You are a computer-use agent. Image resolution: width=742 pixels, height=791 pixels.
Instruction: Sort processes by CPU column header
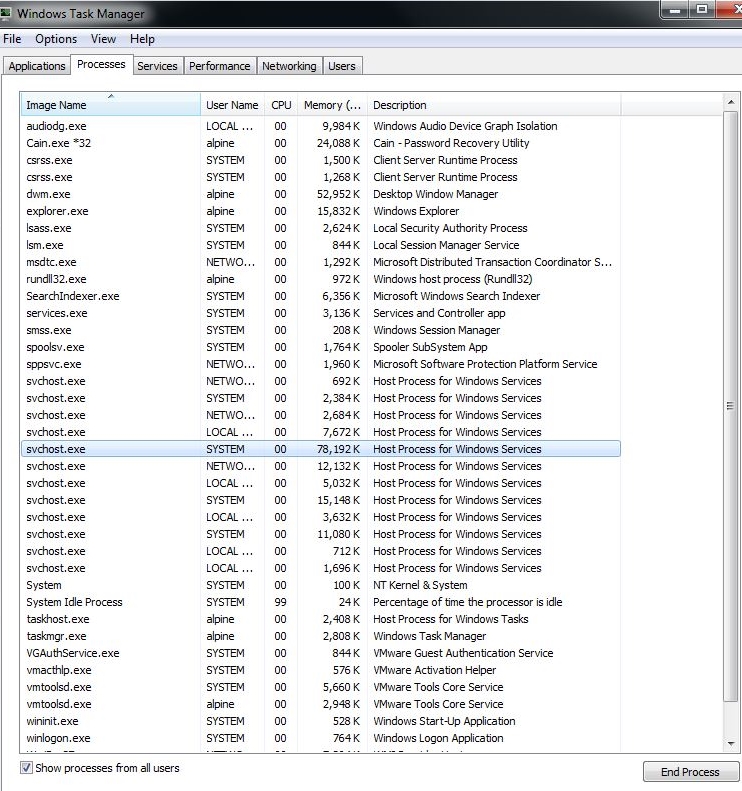[x=281, y=105]
